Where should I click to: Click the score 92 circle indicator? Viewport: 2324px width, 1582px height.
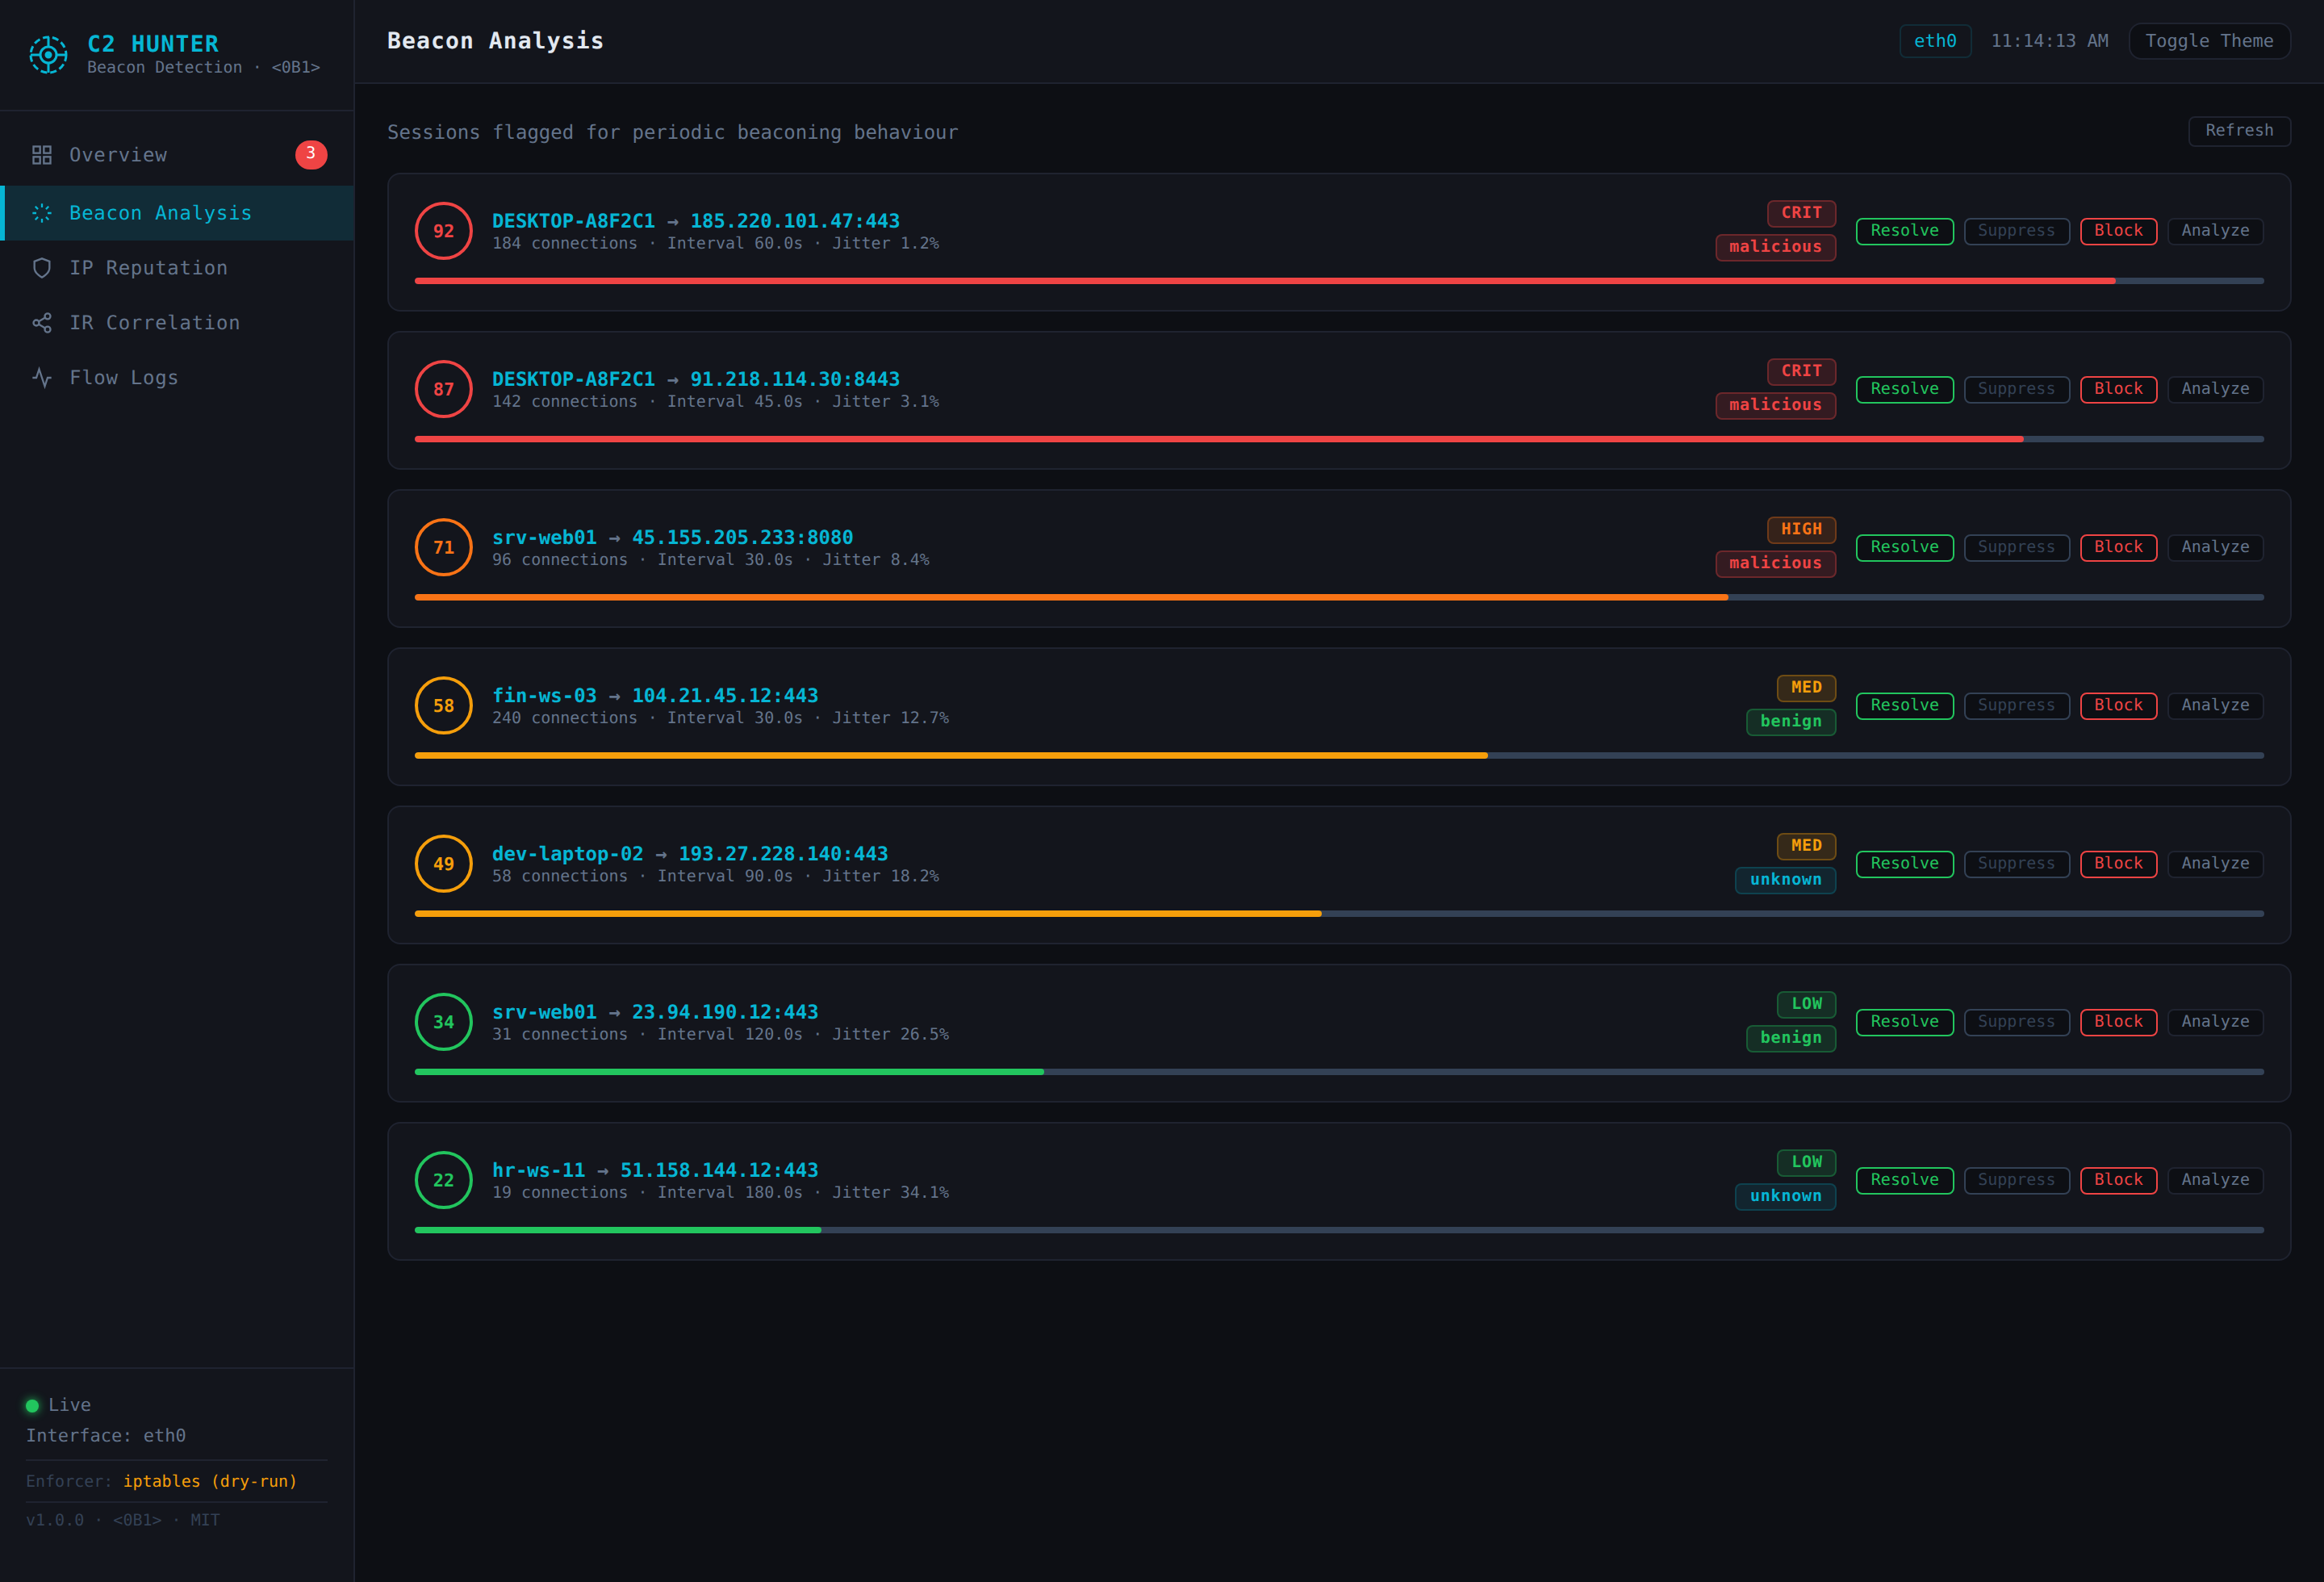[444, 231]
